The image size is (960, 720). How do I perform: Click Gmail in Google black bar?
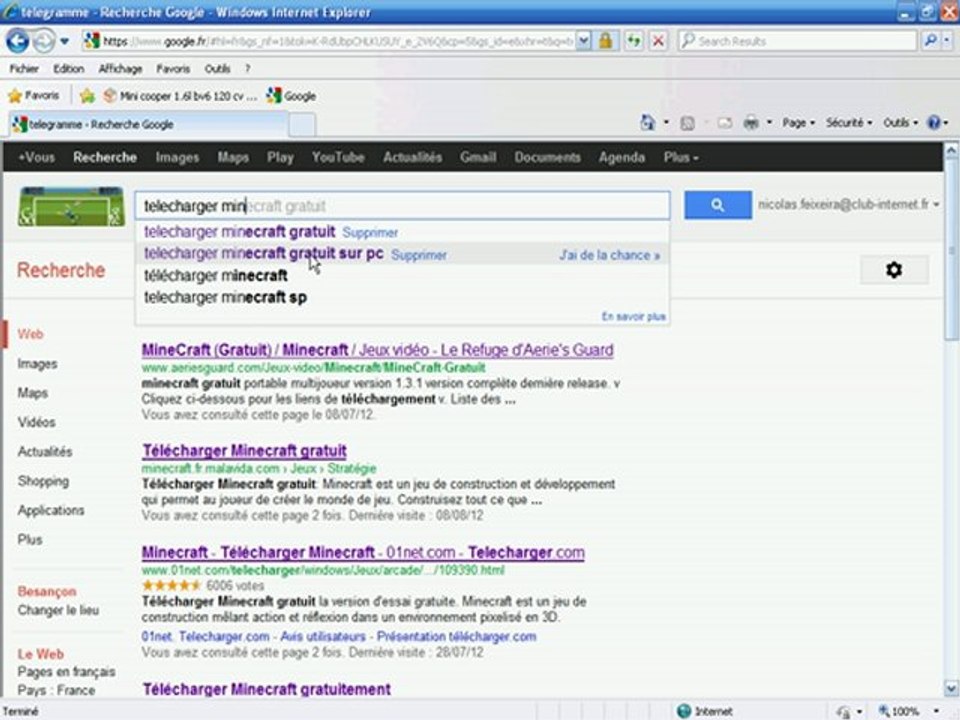click(x=478, y=157)
